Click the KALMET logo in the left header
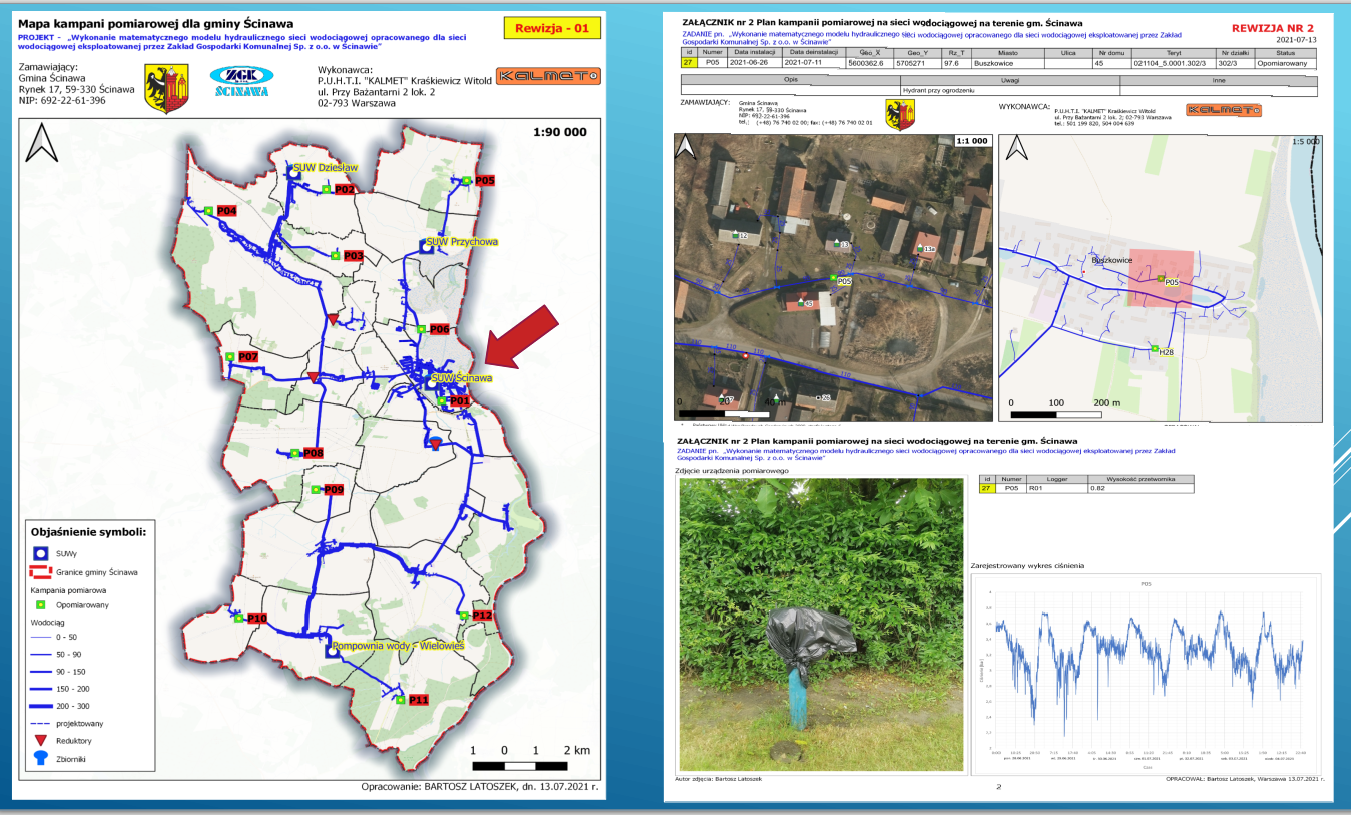This screenshot has width=1351, height=815. tap(548, 75)
